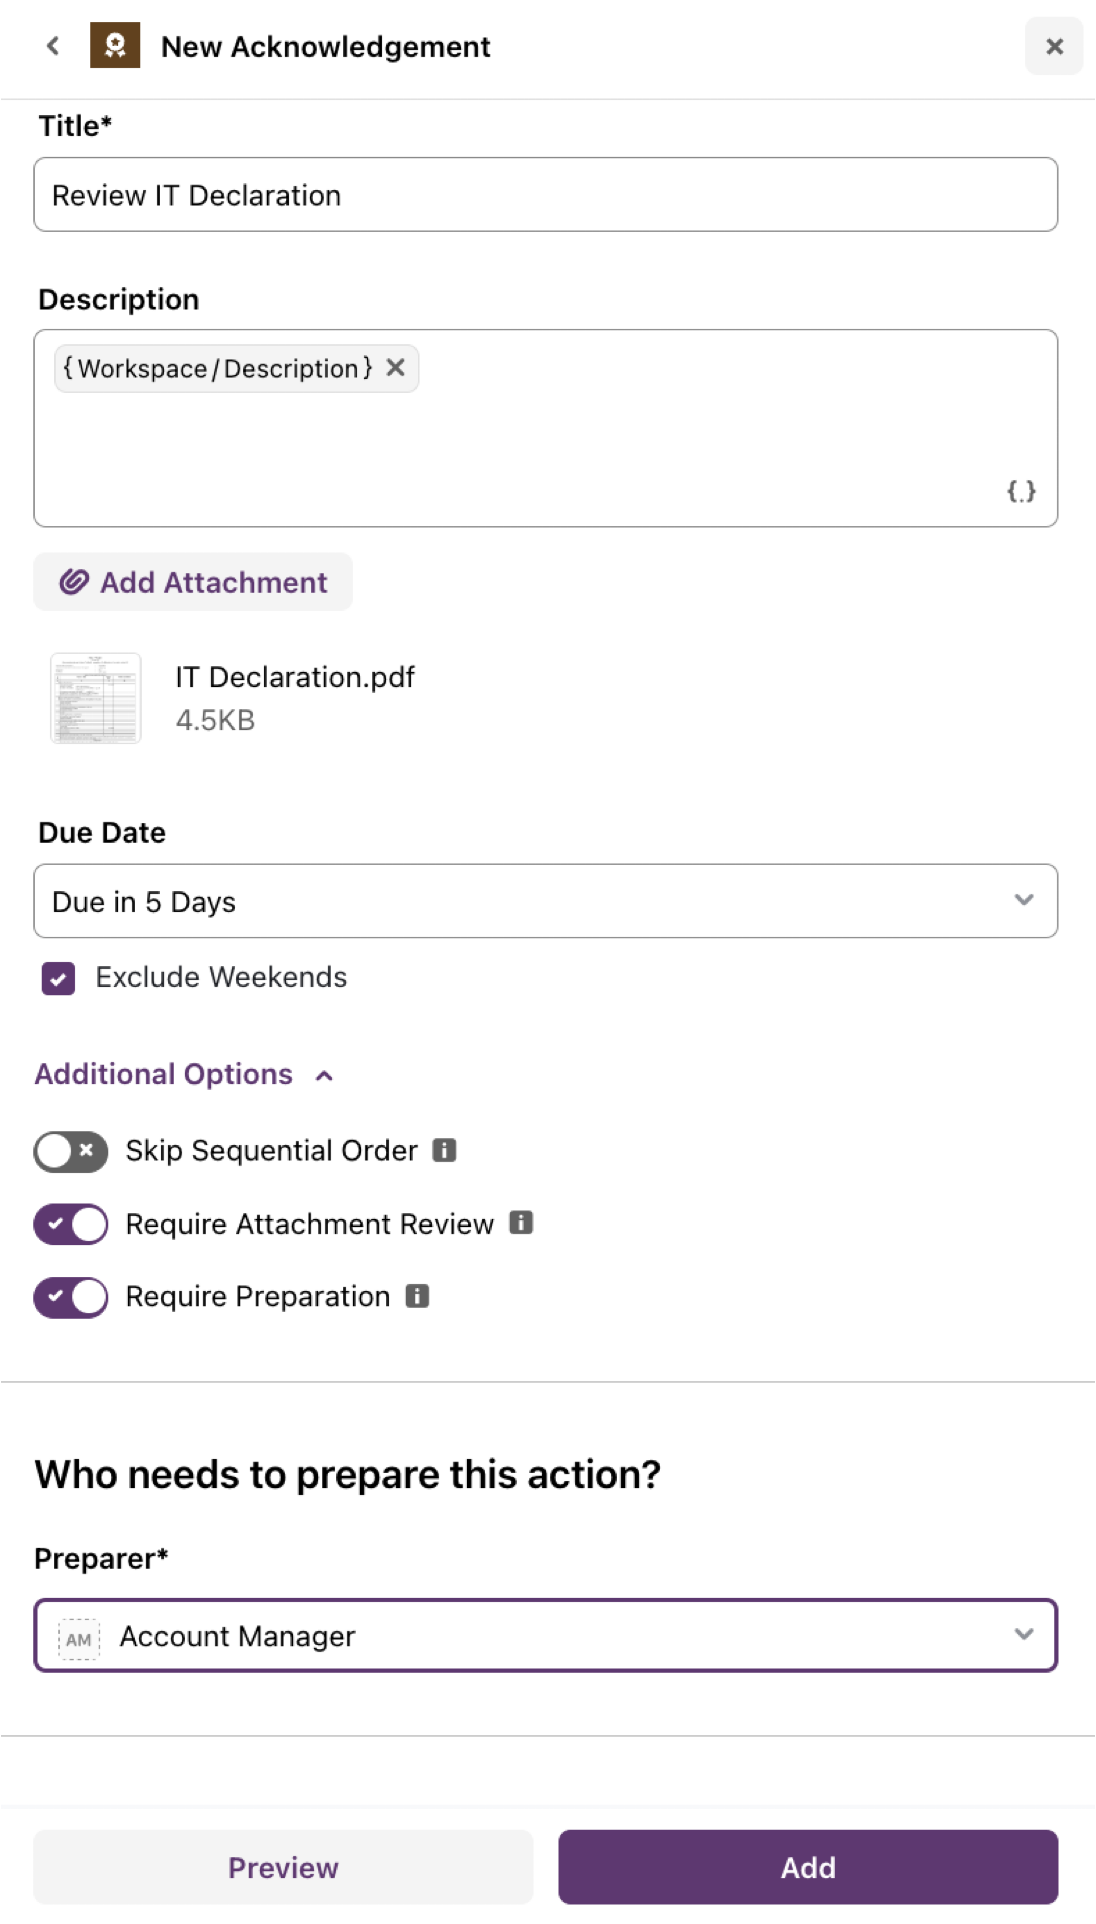Close the New Acknowledgement panel

coord(1054,46)
